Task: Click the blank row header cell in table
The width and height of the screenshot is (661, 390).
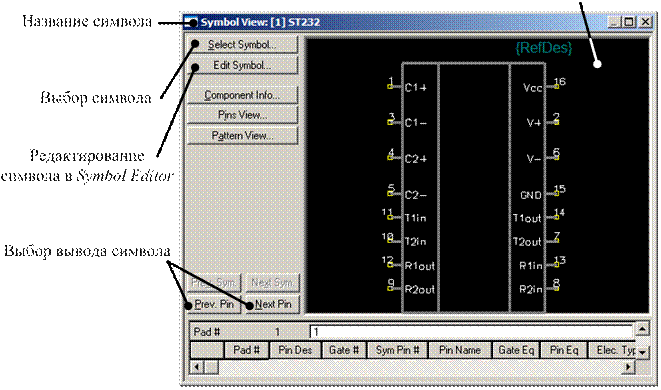Action: click(207, 350)
